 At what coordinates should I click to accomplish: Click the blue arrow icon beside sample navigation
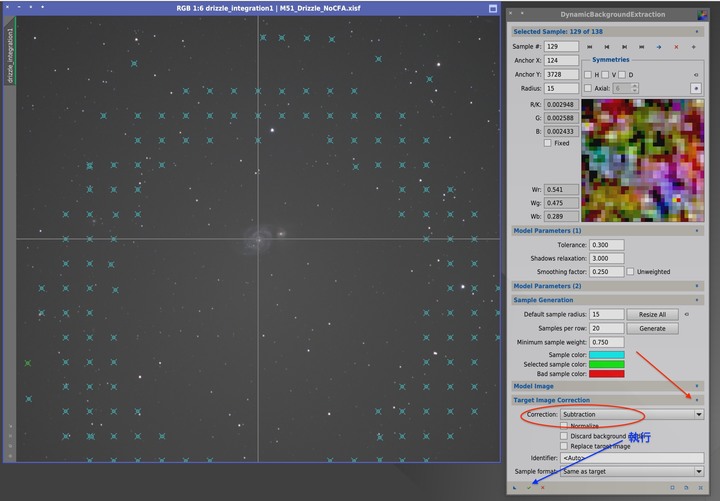[659, 47]
